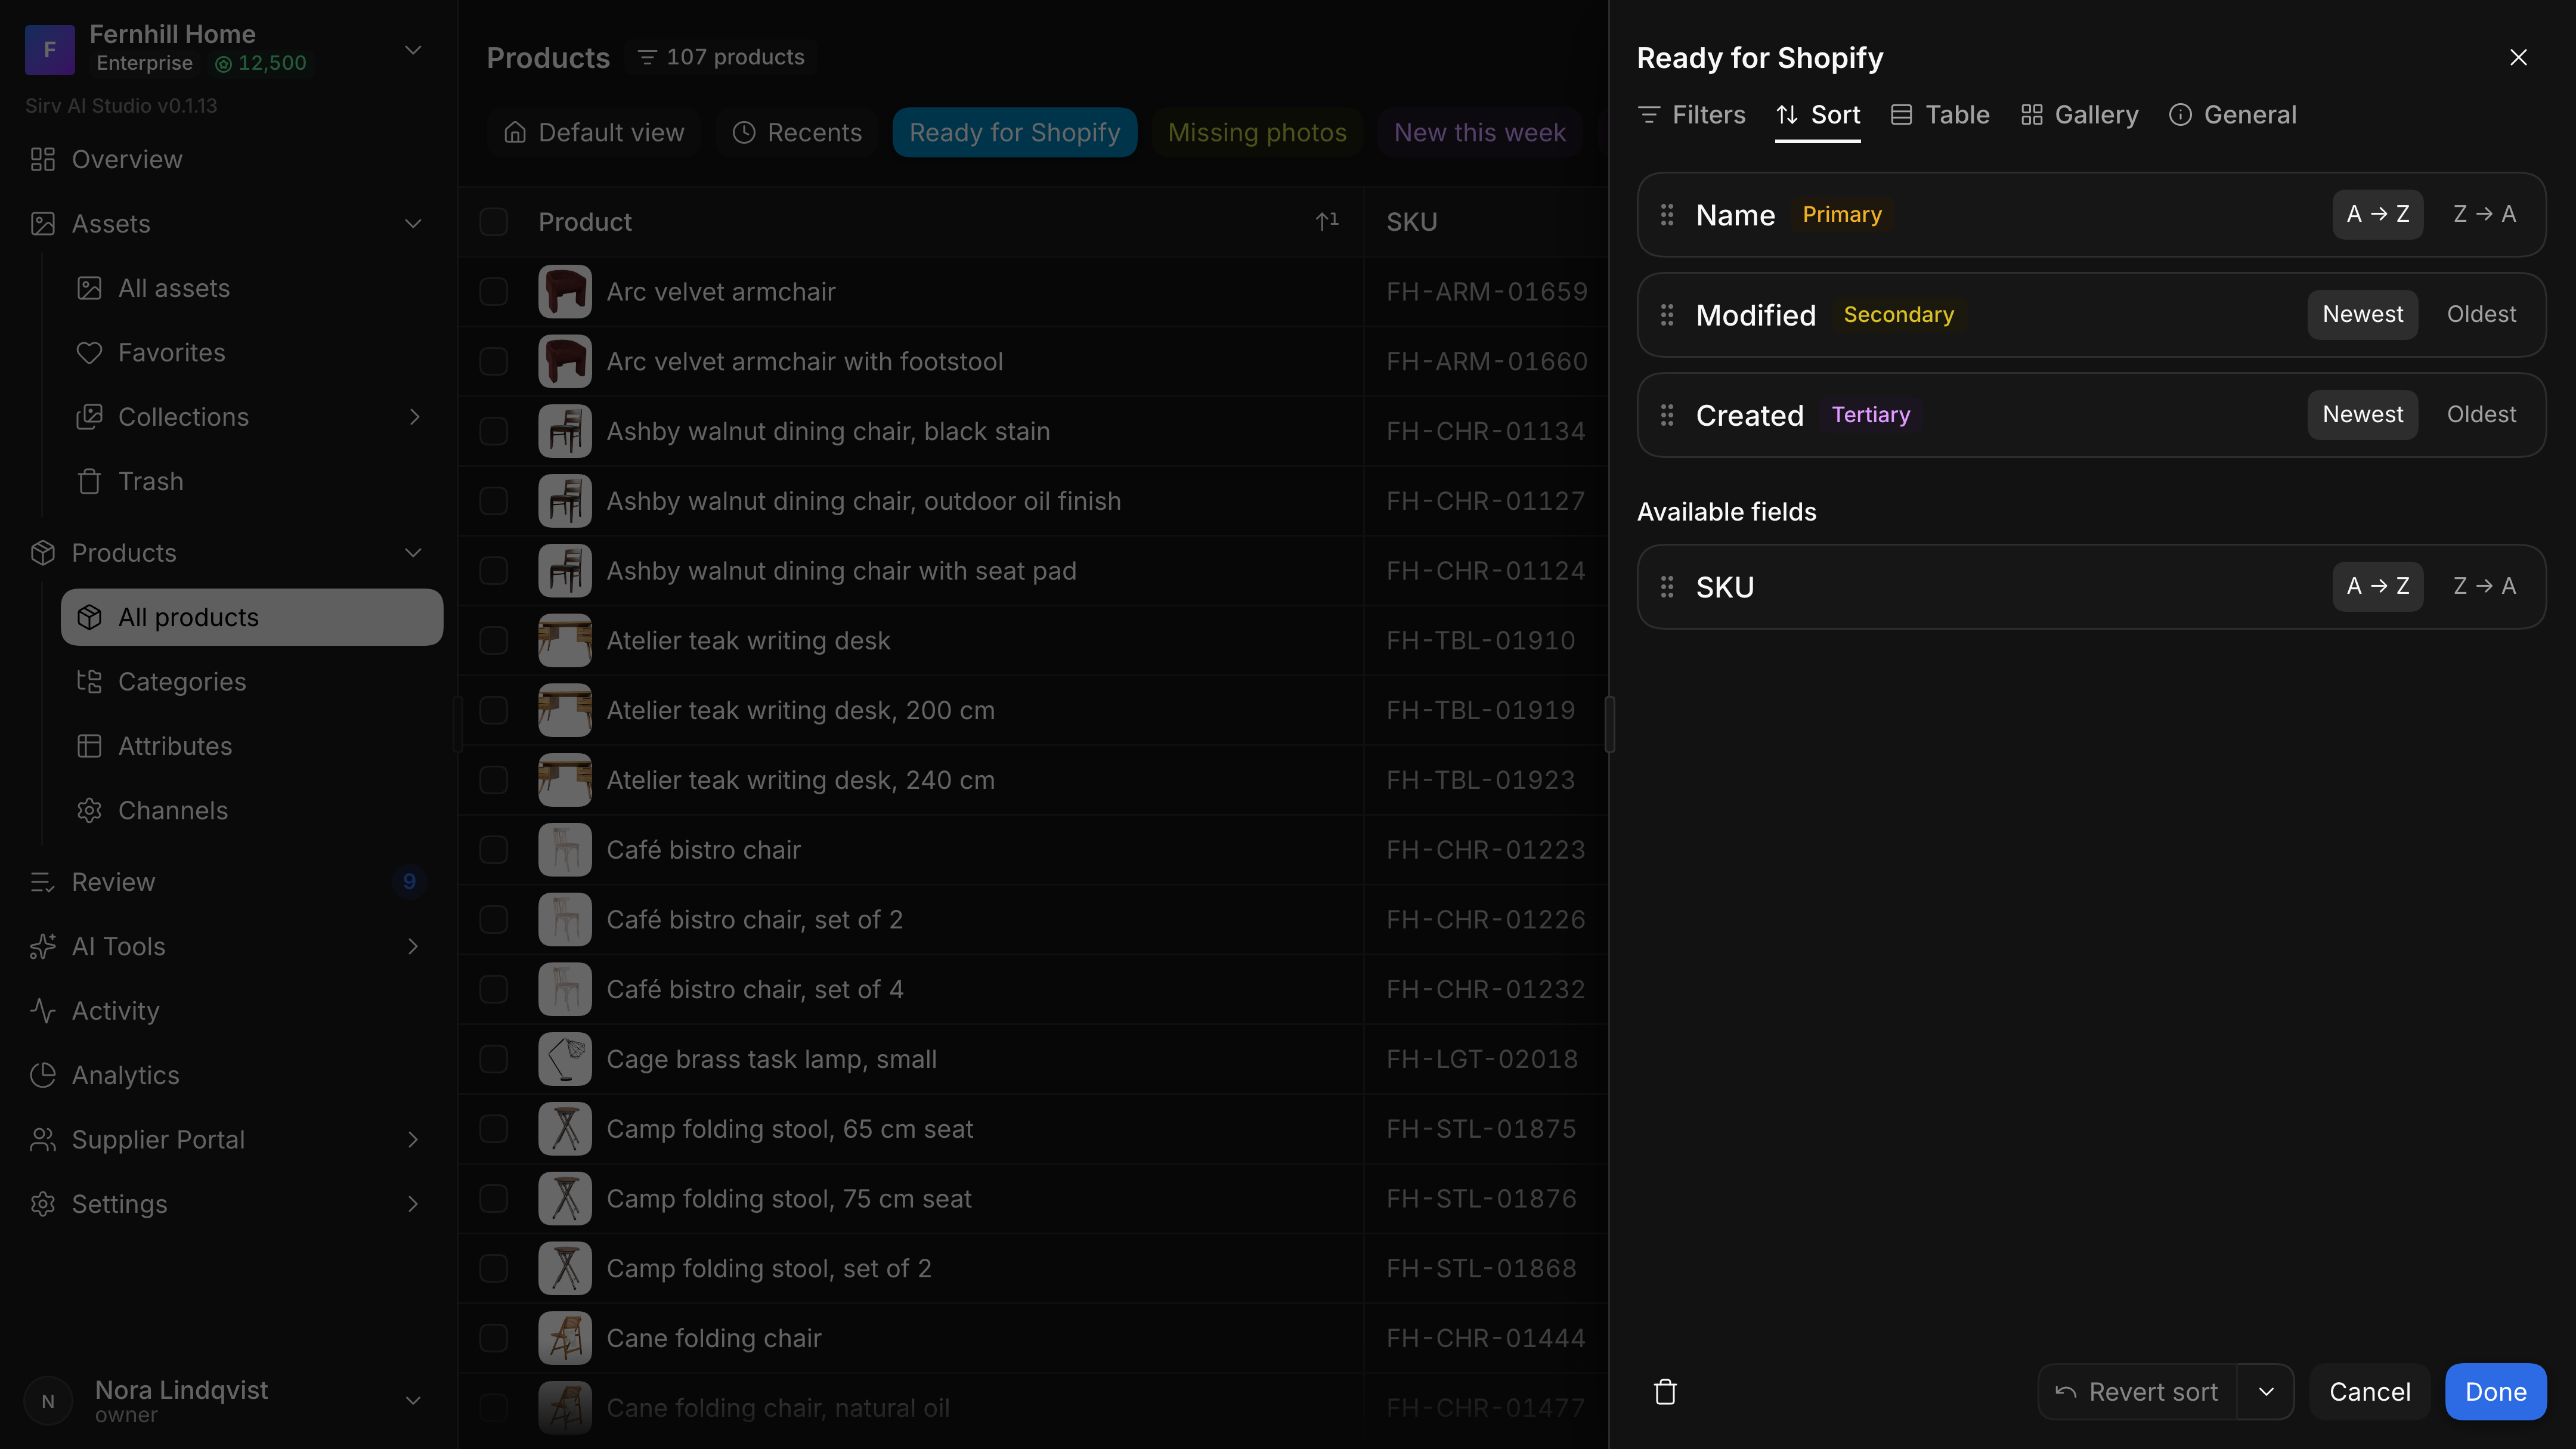Open Nora Lindqvist user menu chevron
Screen dimensions: 2576x1449
point(413,1400)
